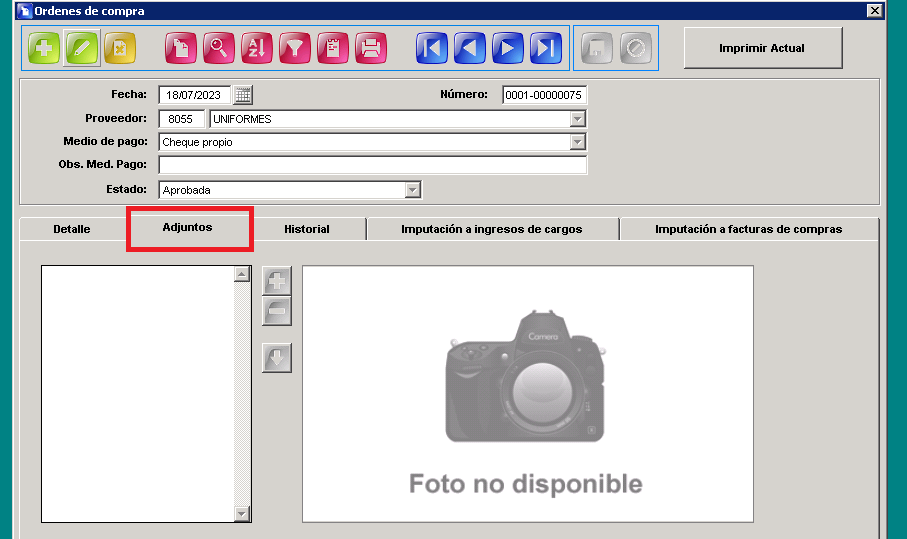
Task: Click the Obs. Med. Pago input field
Action: (373, 165)
